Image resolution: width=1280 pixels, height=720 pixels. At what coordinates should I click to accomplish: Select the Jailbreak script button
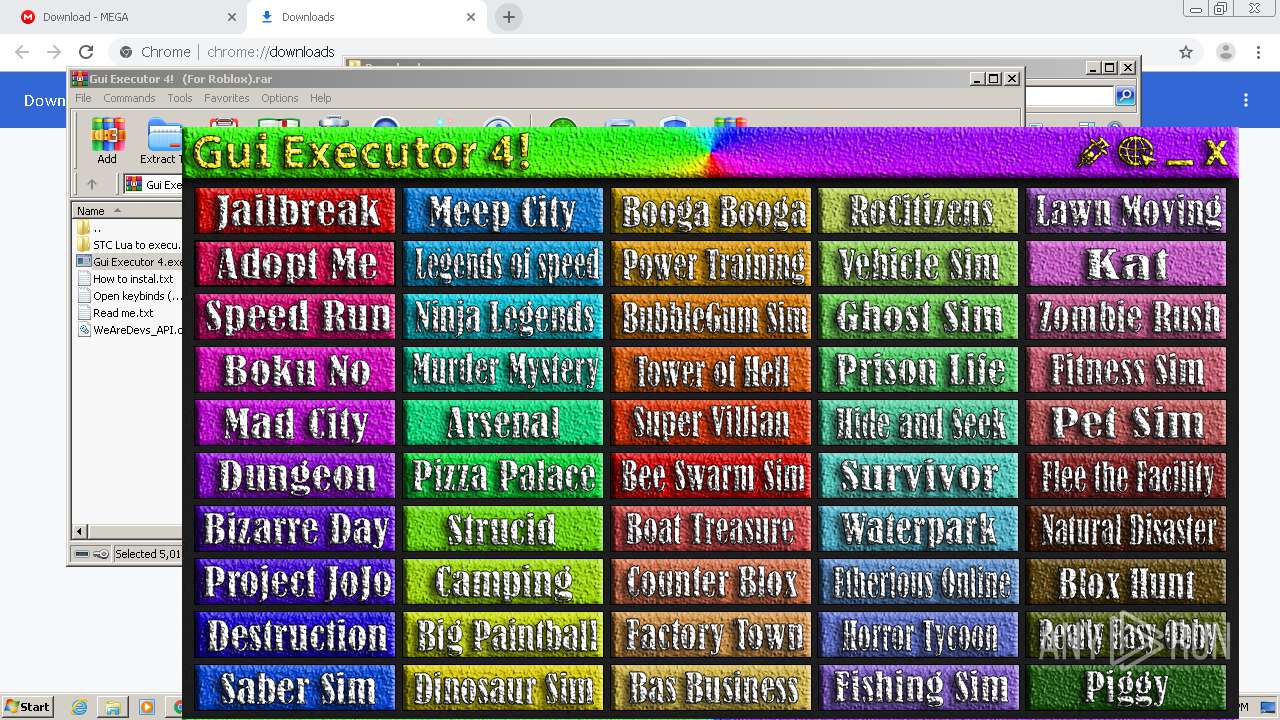tap(297, 211)
